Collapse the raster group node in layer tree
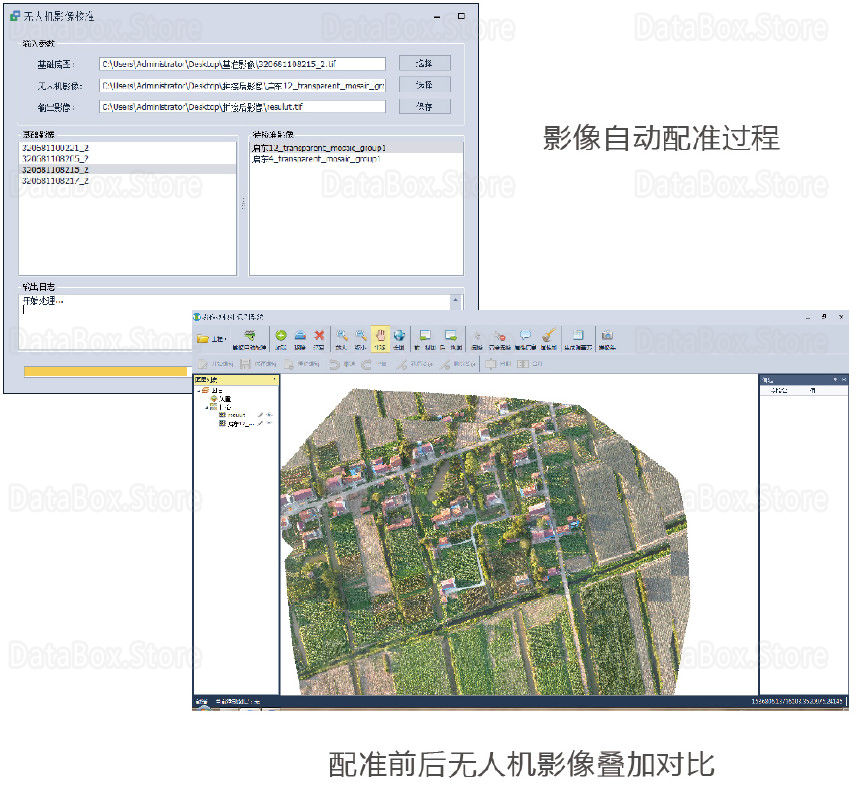The height and width of the screenshot is (792, 858). 207,408
